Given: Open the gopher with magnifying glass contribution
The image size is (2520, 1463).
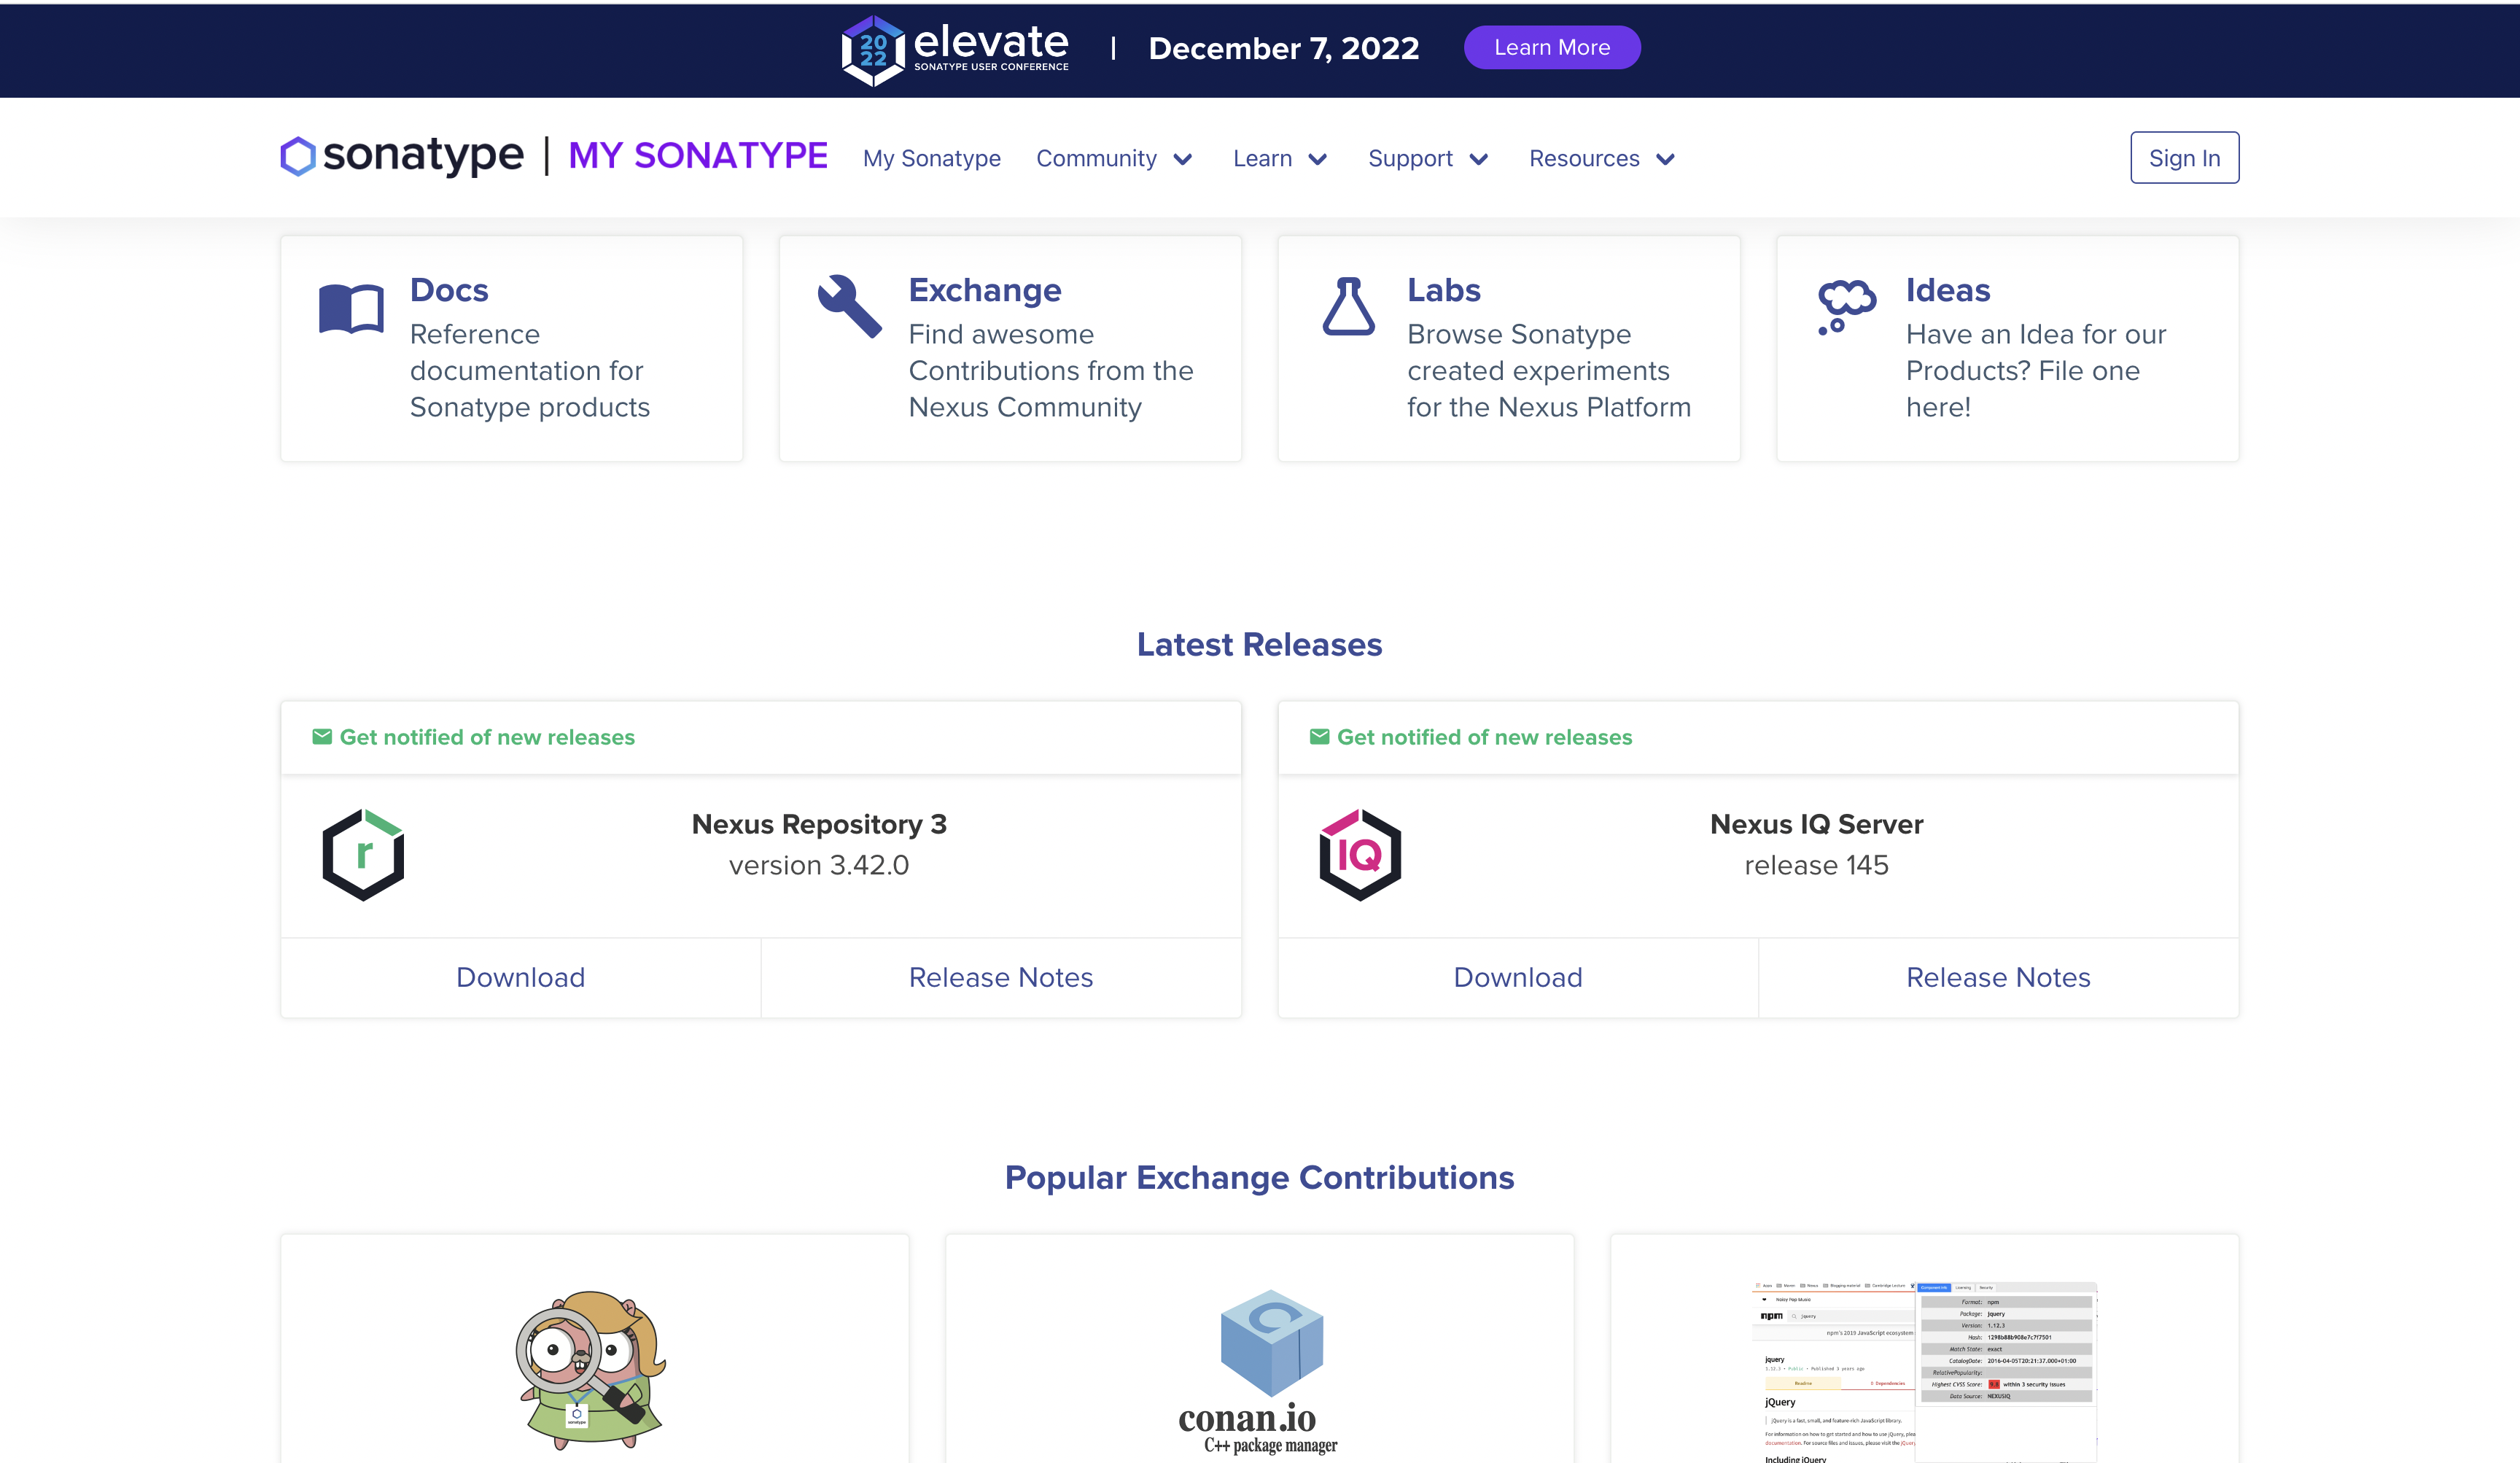Looking at the screenshot, I should tap(590, 1370).
